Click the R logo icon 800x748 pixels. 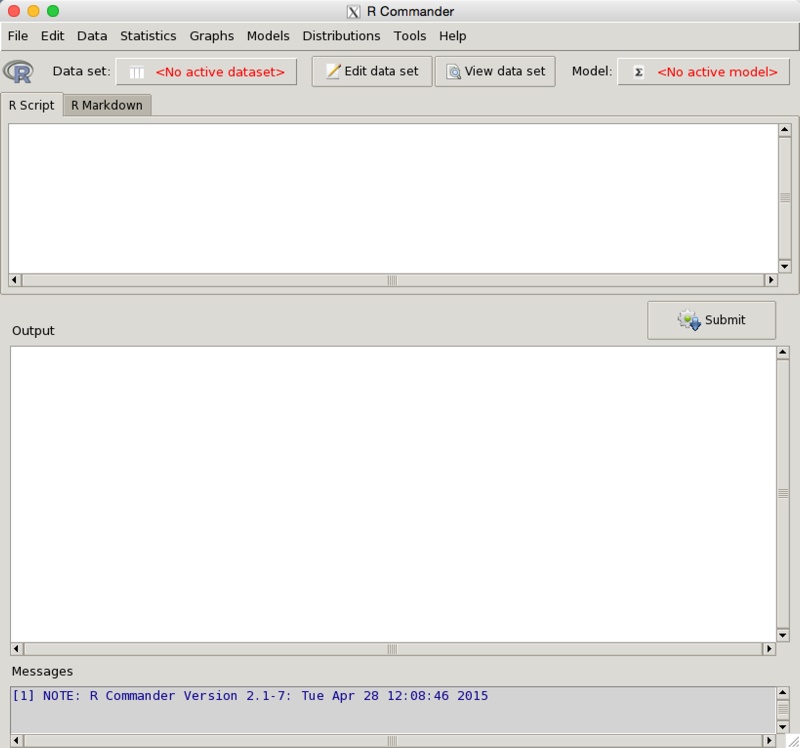pos(18,71)
